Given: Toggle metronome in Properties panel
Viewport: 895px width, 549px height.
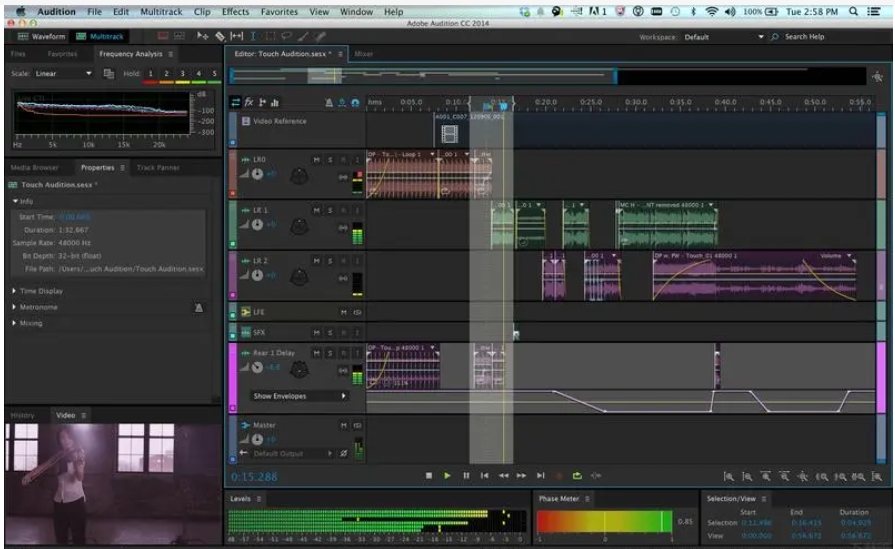Looking at the screenshot, I should [x=199, y=308].
